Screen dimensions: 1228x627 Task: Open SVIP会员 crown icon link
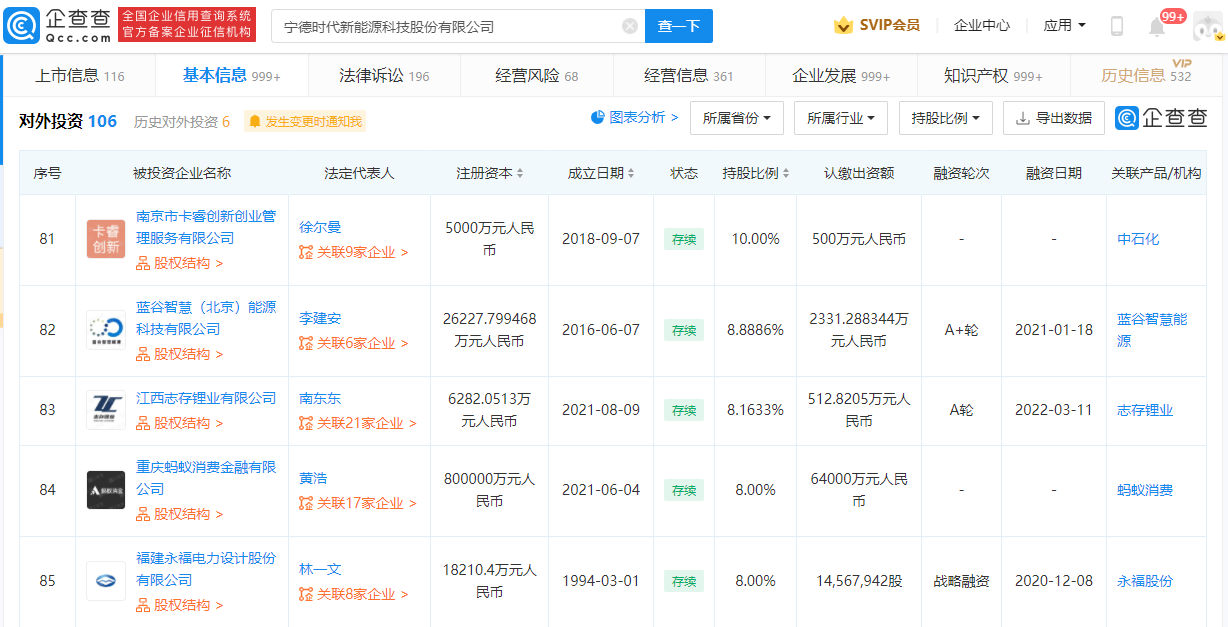(x=877, y=26)
